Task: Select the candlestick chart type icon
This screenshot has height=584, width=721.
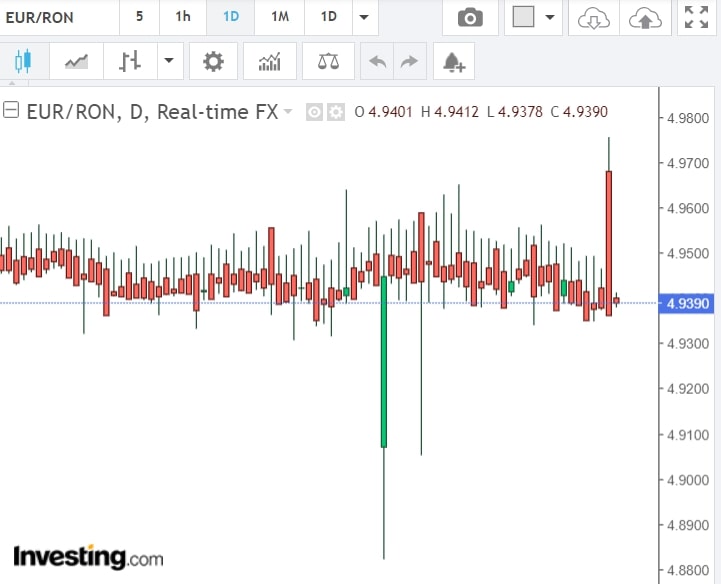Action: pyautogui.click(x=24, y=62)
